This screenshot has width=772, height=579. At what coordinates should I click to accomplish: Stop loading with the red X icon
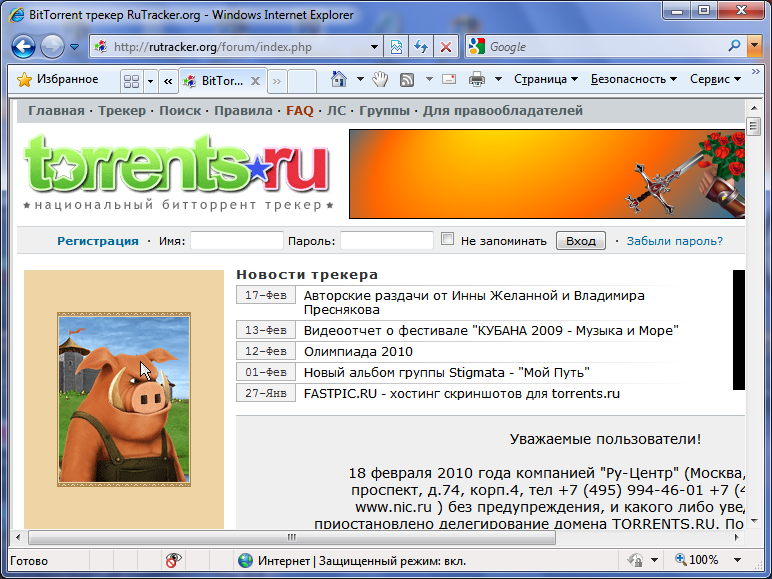click(446, 47)
